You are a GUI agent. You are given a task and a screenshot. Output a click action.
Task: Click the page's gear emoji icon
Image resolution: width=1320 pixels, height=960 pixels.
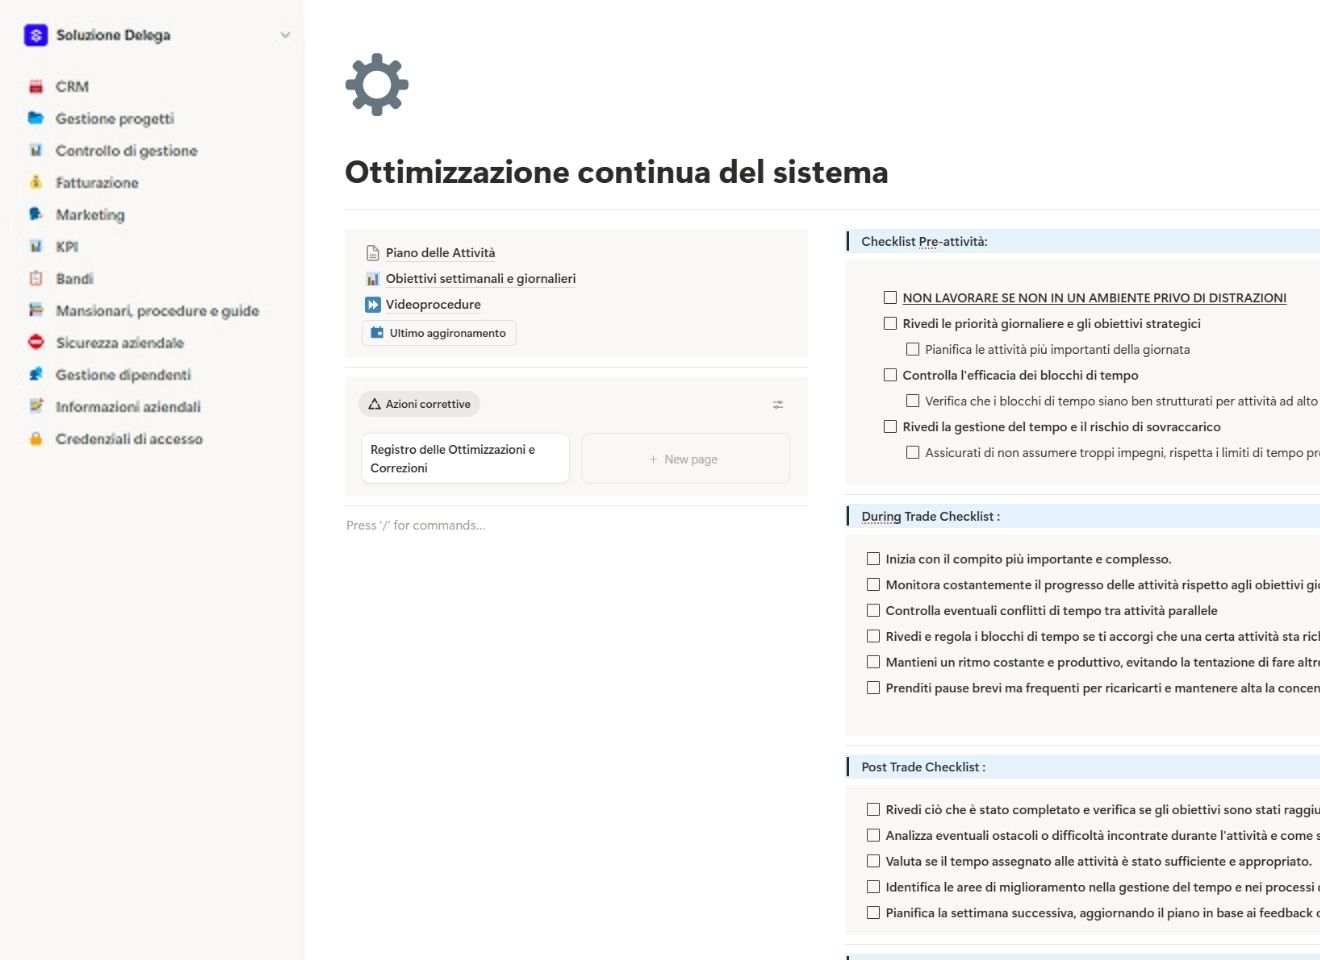376,85
